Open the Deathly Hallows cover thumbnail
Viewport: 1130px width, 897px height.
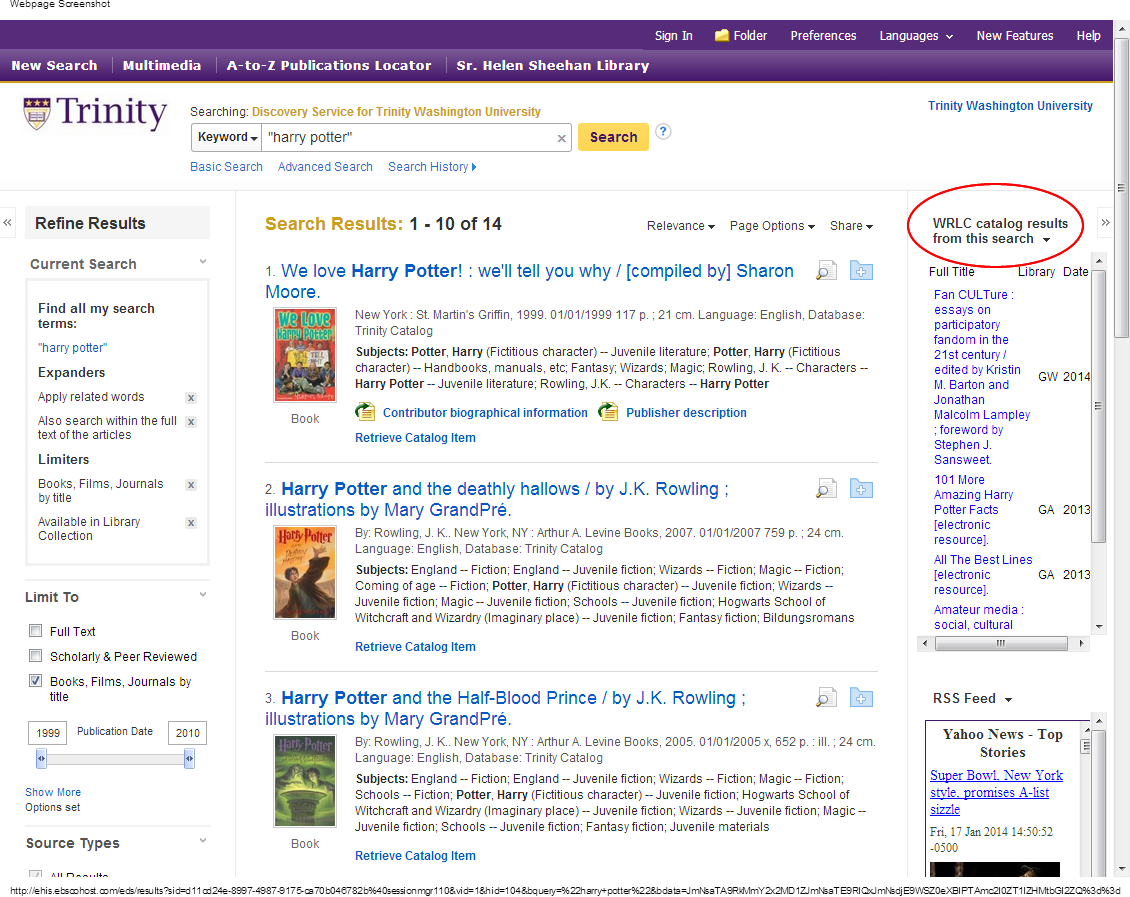click(x=305, y=572)
